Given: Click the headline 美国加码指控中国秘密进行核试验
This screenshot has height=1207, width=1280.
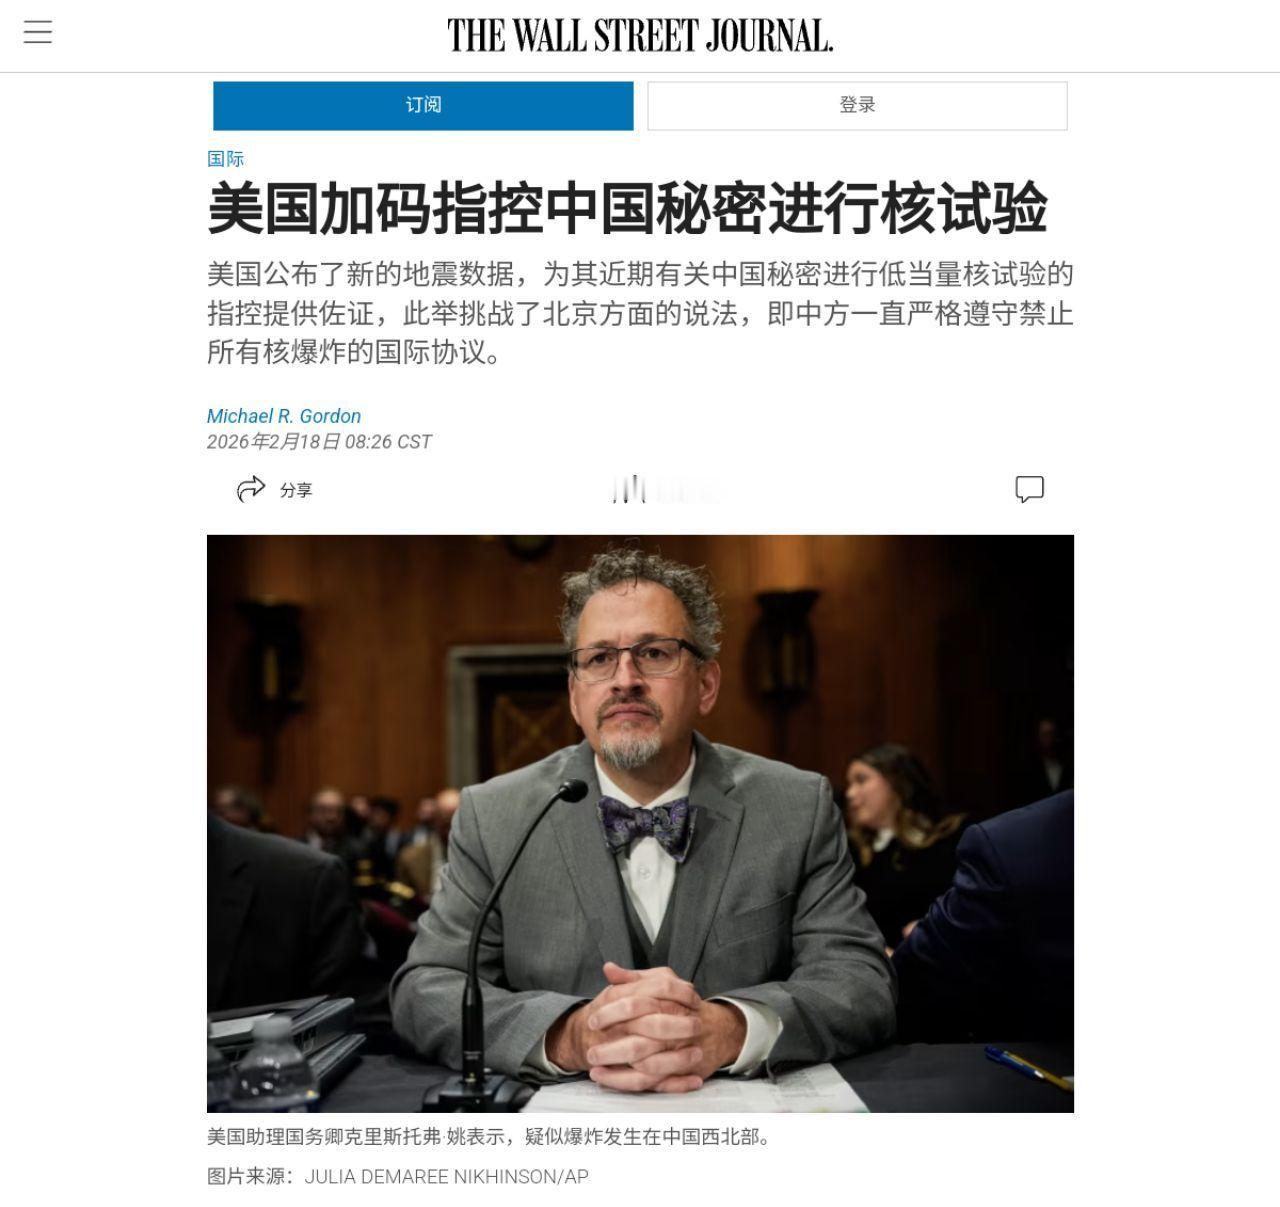Looking at the screenshot, I should pyautogui.click(x=627, y=207).
